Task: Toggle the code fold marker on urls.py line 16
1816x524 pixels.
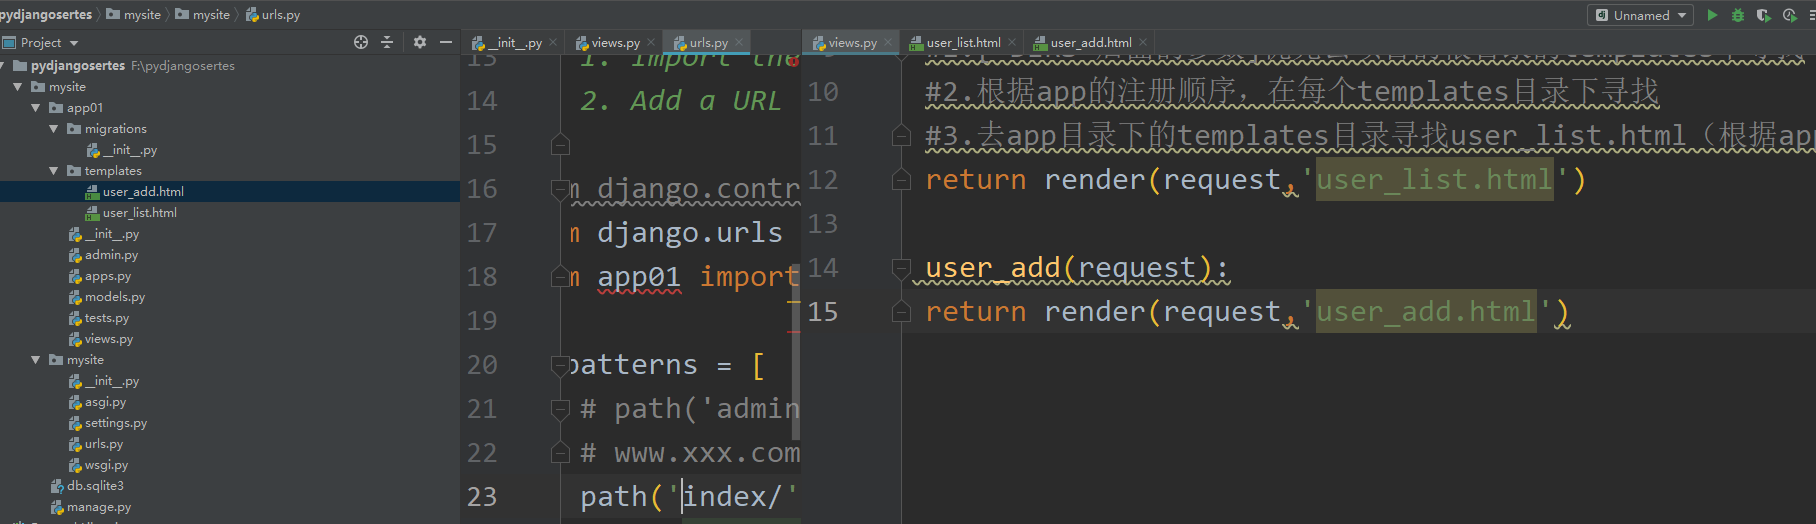Action: click(x=560, y=188)
